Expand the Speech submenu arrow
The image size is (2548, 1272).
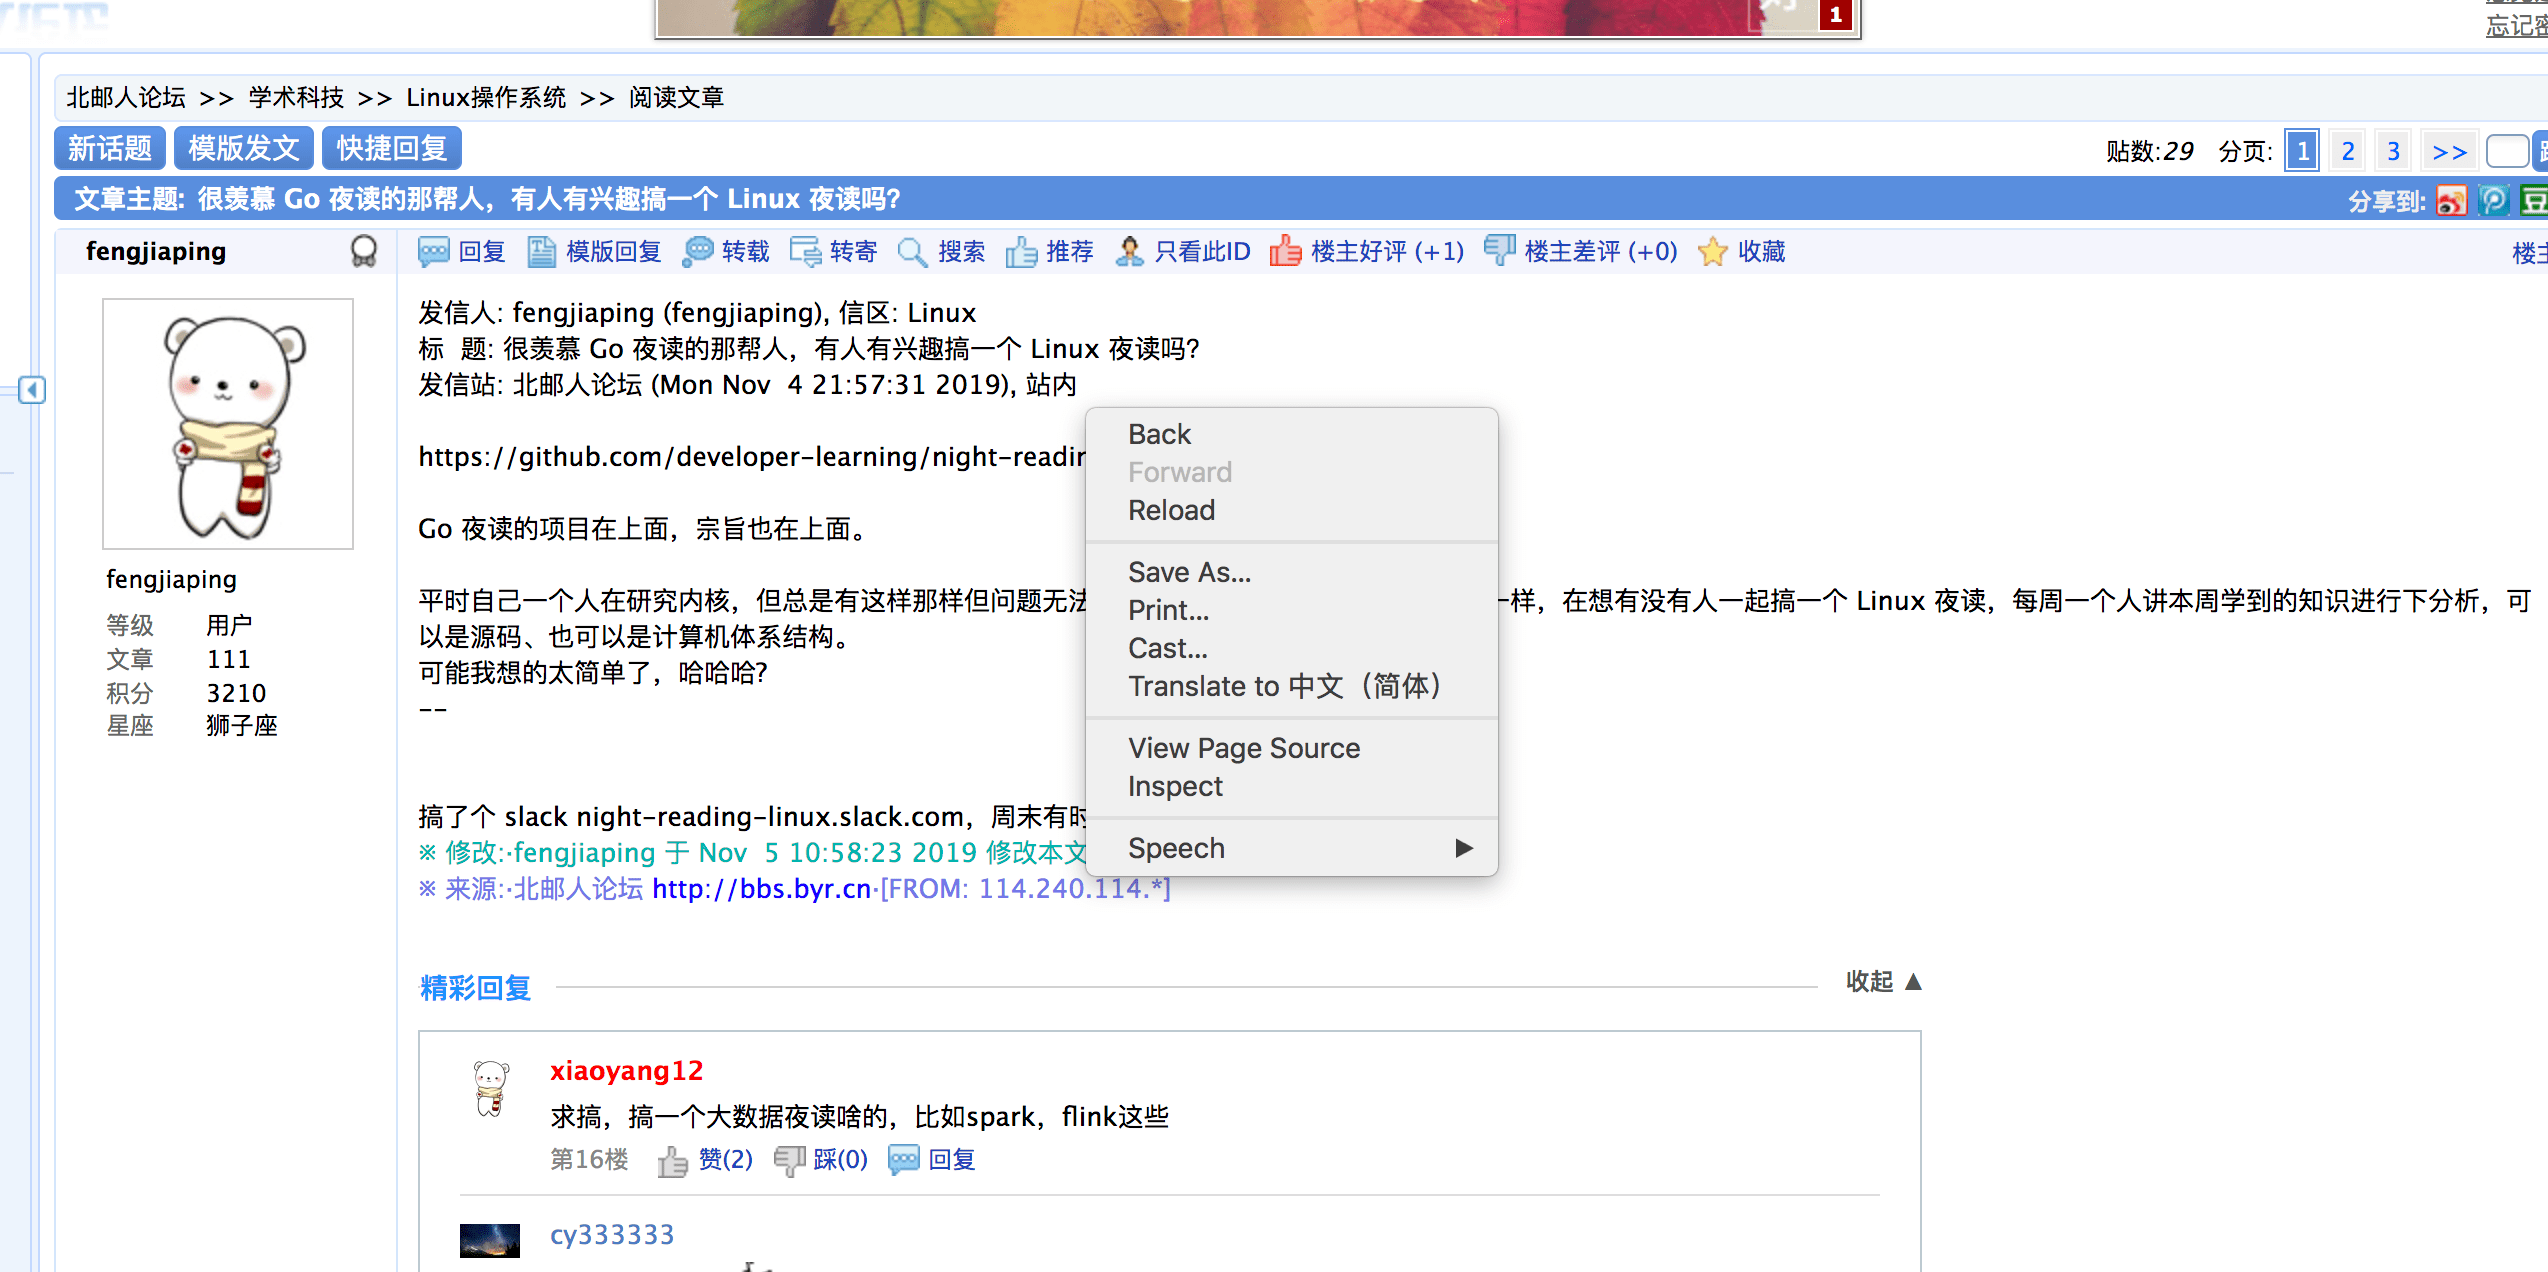(x=1464, y=848)
